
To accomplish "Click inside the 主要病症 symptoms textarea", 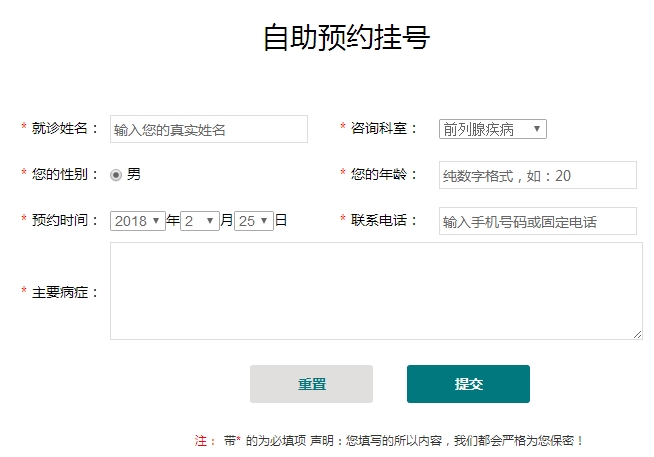I will pos(376,291).
